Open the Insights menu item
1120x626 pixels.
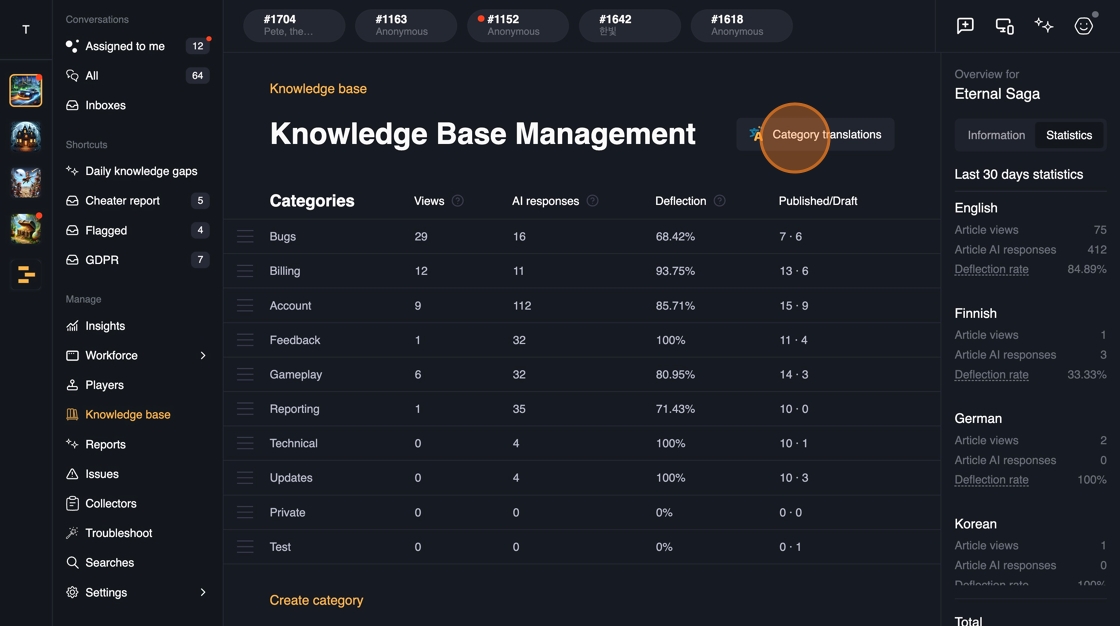(105, 326)
